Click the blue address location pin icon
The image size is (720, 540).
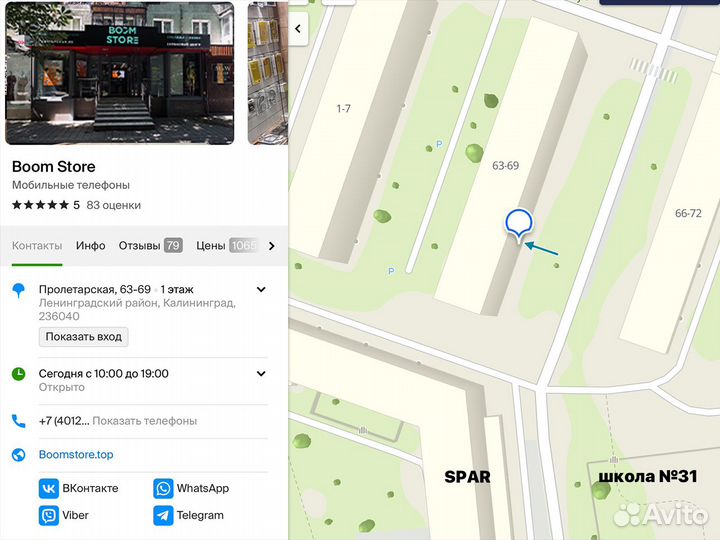18,290
